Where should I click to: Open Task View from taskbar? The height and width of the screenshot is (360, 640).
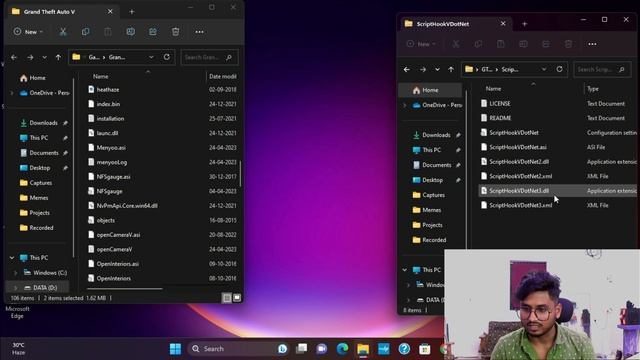point(302,349)
